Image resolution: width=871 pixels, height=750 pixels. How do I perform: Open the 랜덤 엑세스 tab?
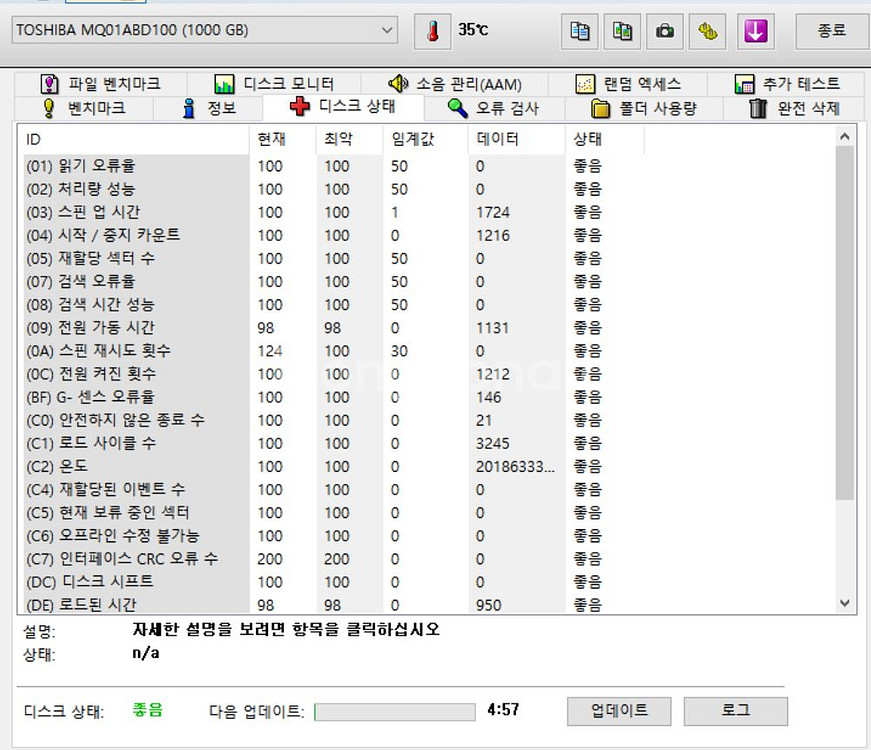[628, 84]
